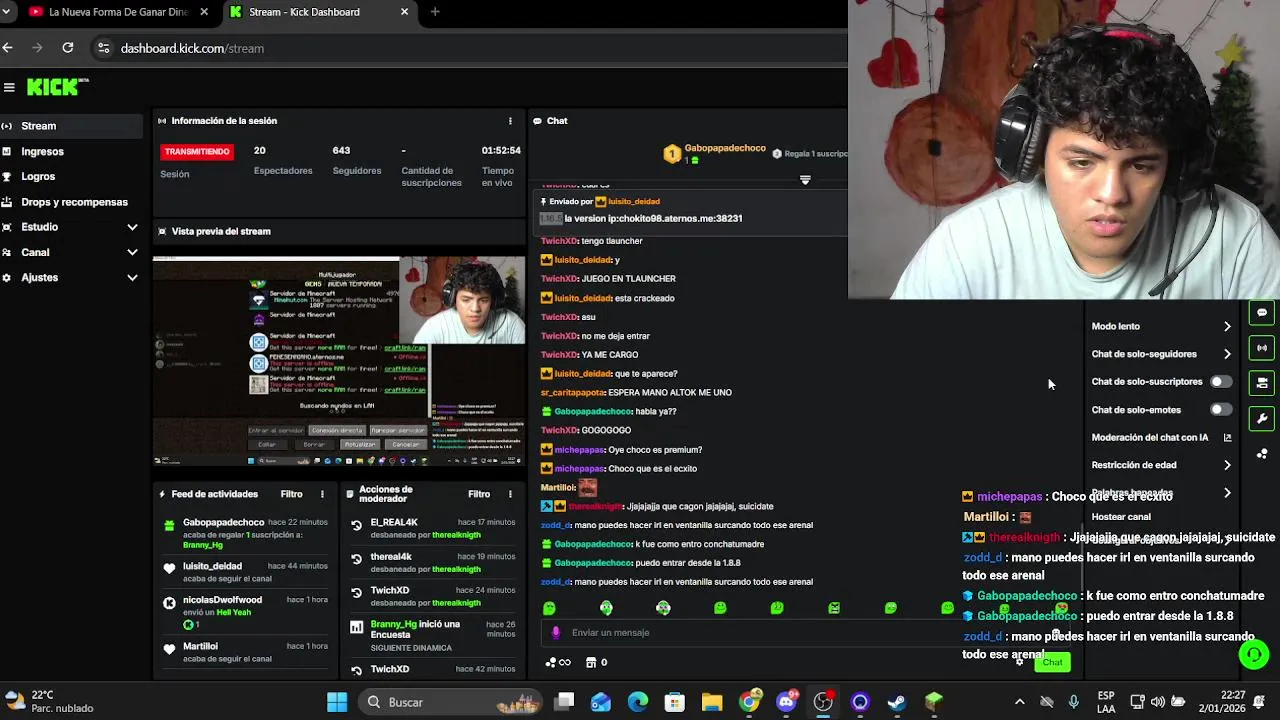This screenshot has height=720, width=1280.
Task: Click the weather widget showing 22°C
Action: 50,702
